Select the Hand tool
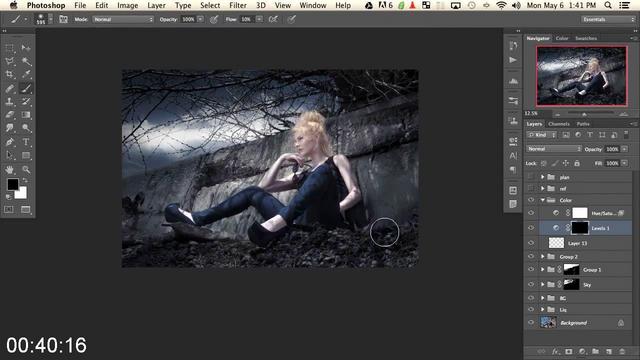640x360 pixels. point(9,169)
